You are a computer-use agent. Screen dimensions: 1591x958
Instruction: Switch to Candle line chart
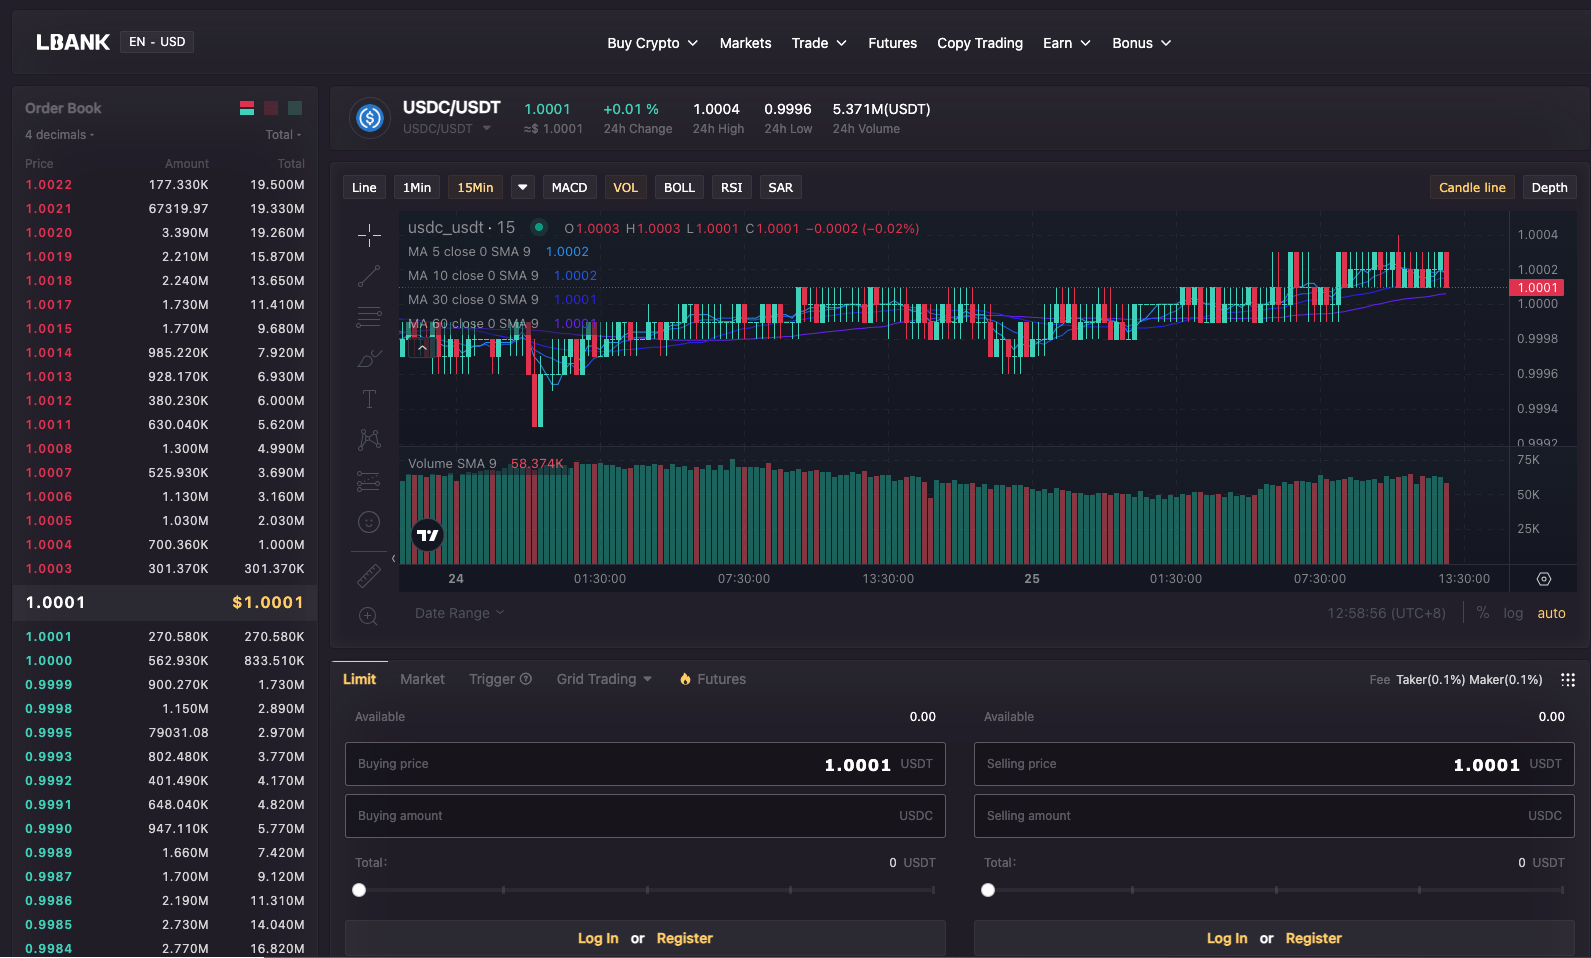(1472, 187)
